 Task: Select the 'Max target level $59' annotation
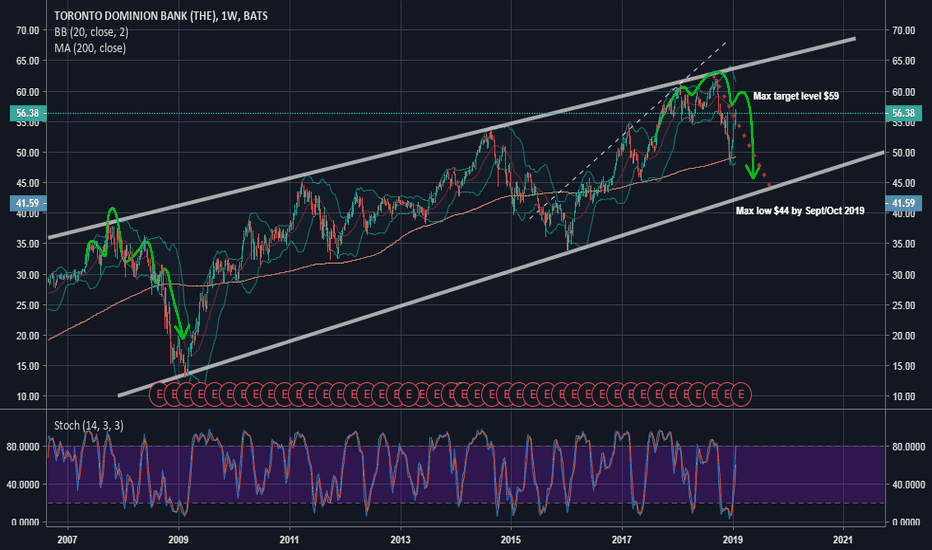point(796,96)
